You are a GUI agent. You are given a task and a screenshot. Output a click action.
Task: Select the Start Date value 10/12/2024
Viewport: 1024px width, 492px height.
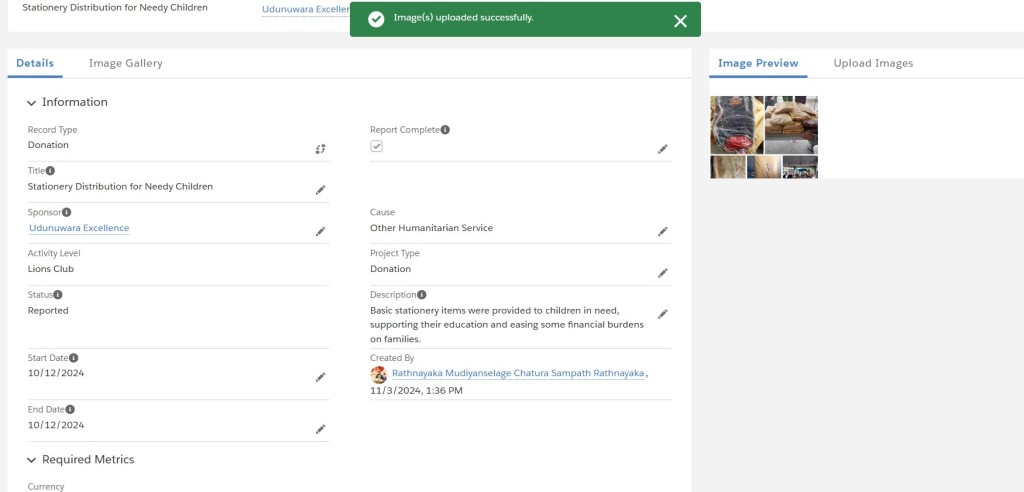(56, 373)
